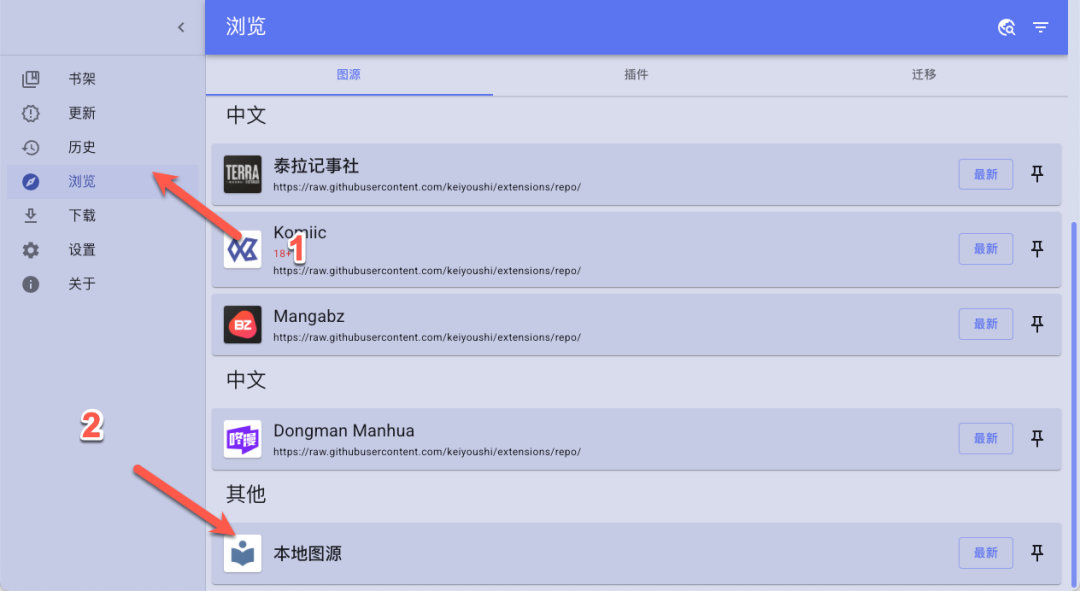Open global source search
The height and width of the screenshot is (591, 1080).
(x=1006, y=27)
